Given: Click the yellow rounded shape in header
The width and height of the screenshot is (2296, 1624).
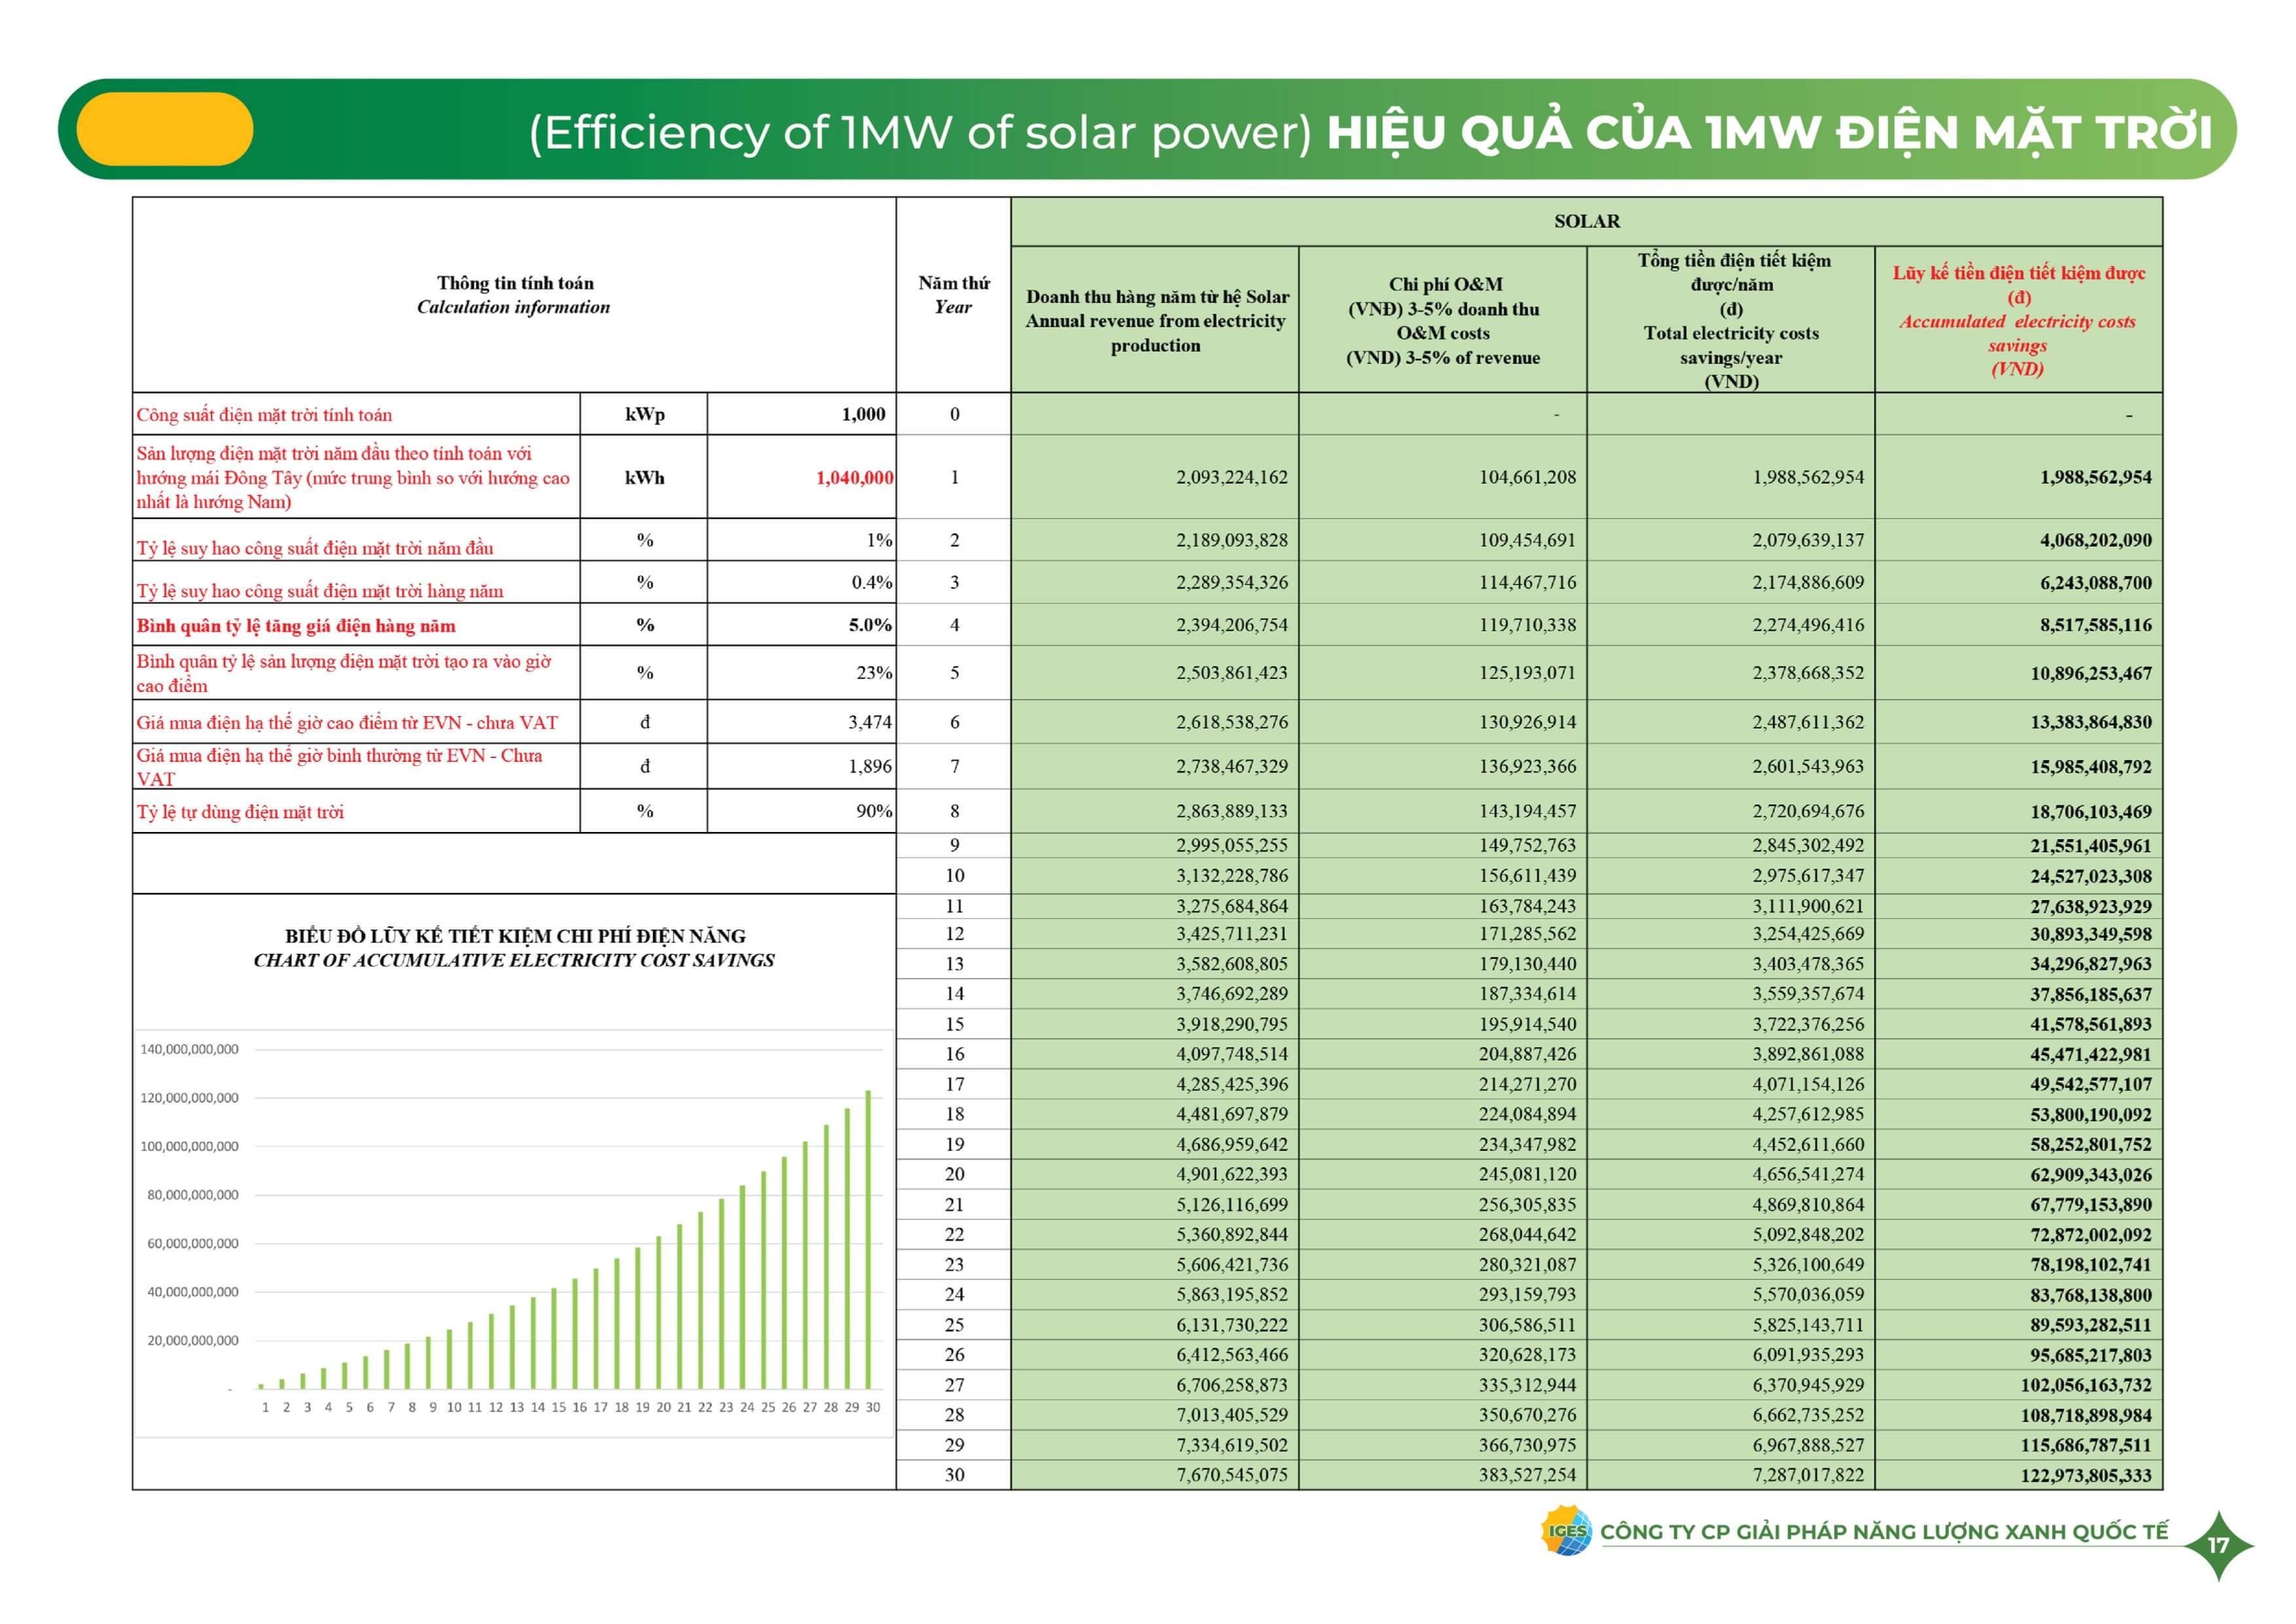Looking at the screenshot, I should tap(165, 129).
